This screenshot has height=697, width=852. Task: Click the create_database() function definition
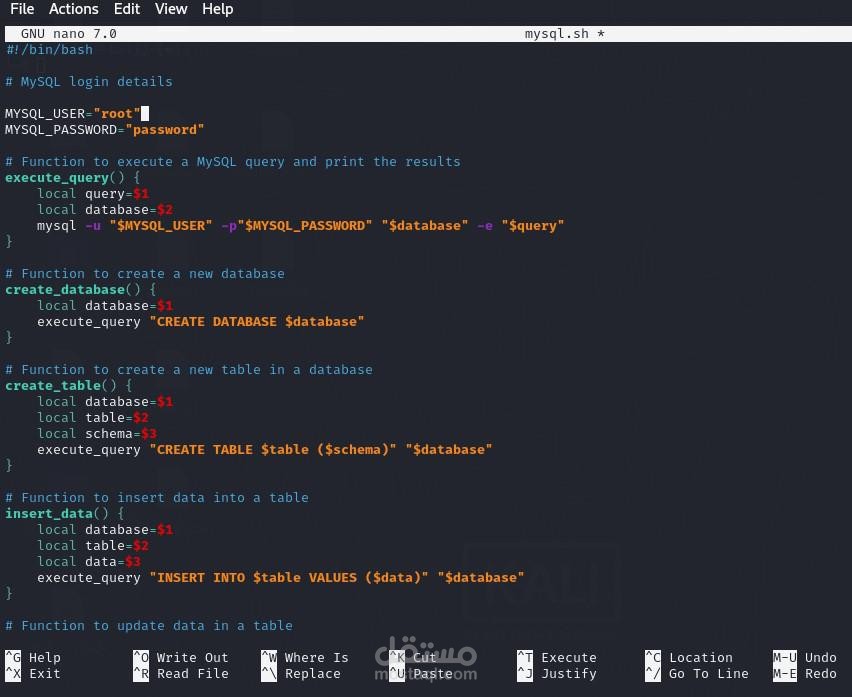point(81,290)
